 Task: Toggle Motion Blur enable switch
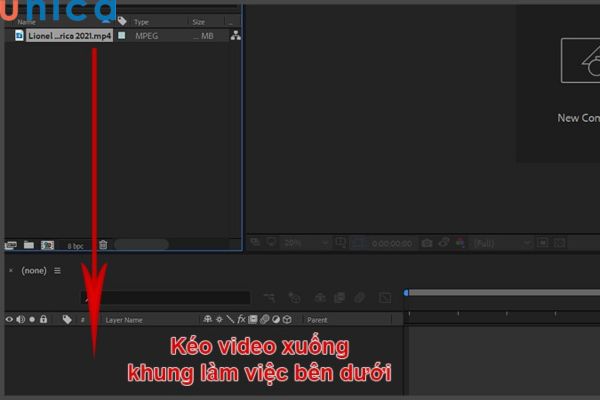(x=359, y=297)
